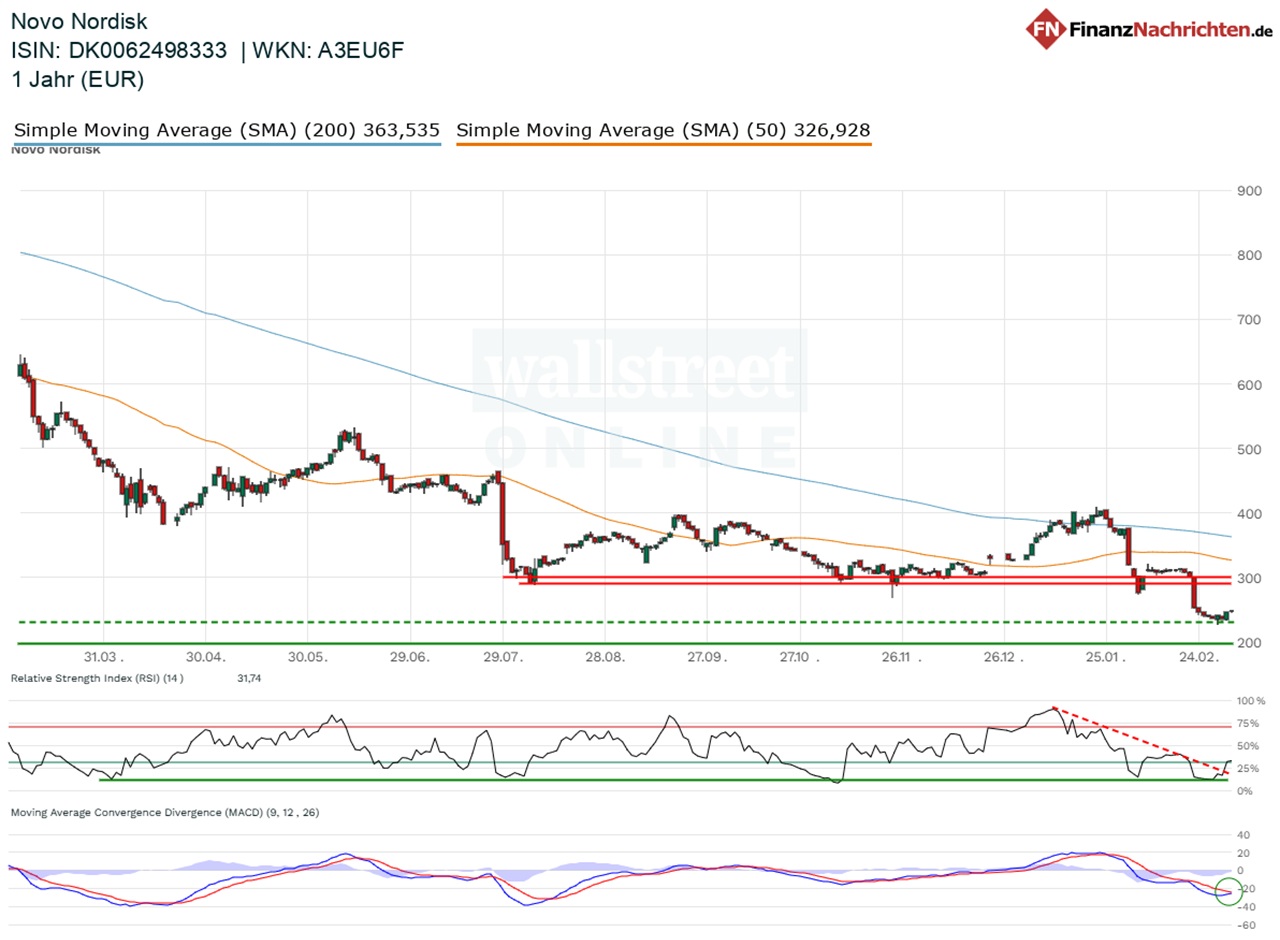
Task: Select the orange SMA (50) legend entry
Action: tap(663, 130)
